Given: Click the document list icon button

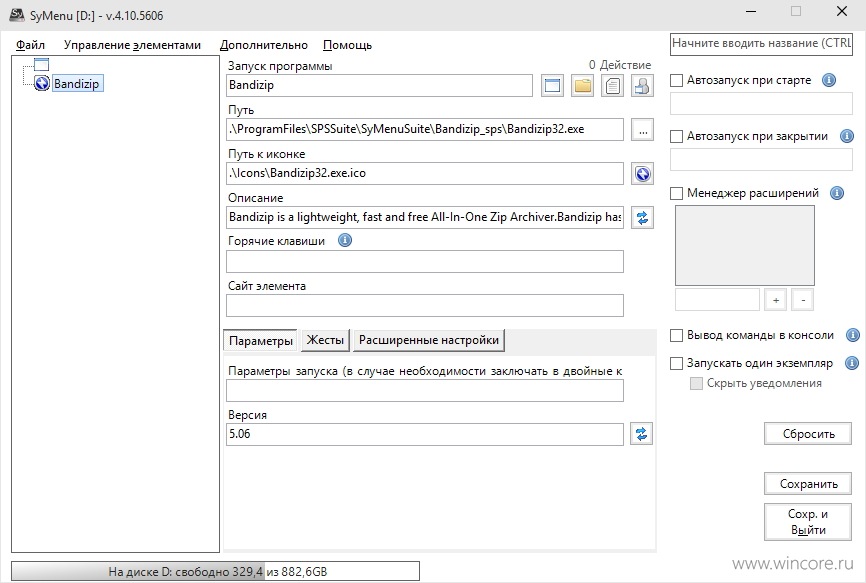Looking at the screenshot, I should (612, 86).
